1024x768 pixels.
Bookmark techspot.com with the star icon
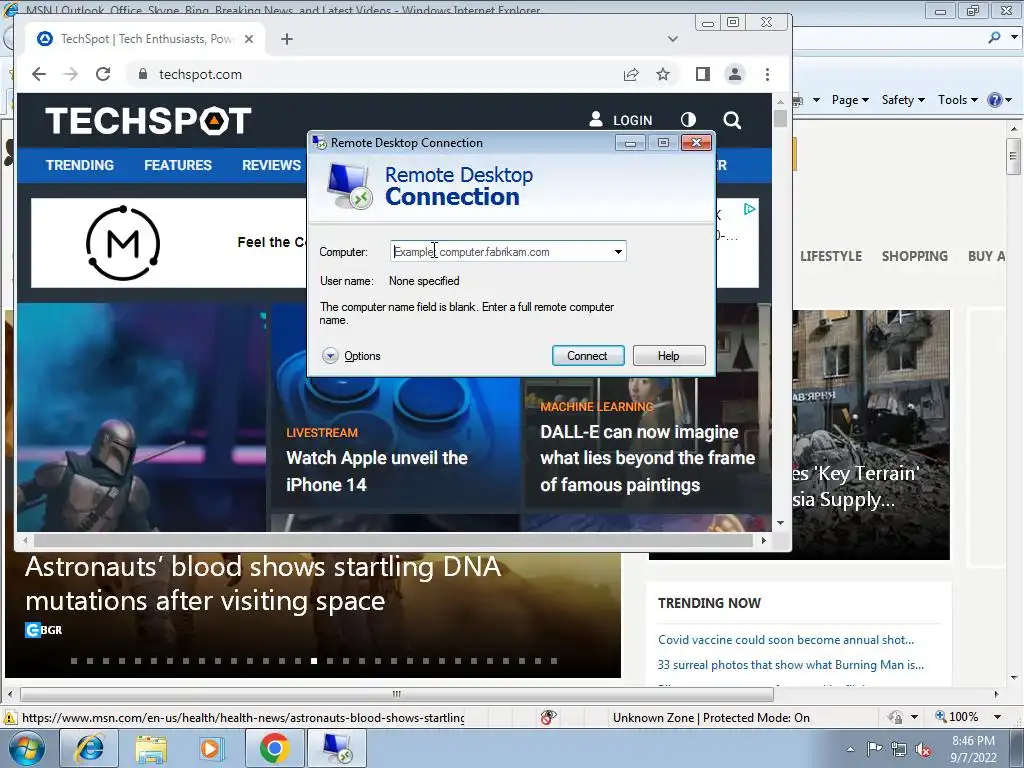coord(663,74)
